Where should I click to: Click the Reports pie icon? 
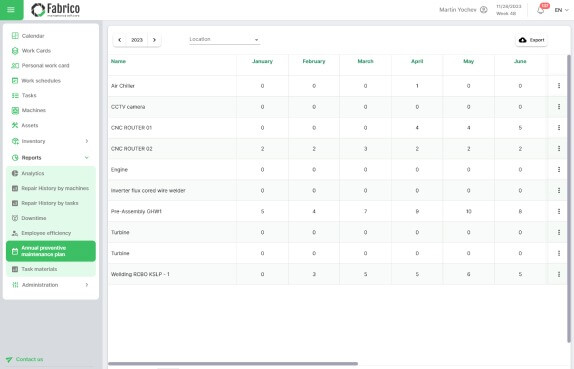tap(15, 158)
